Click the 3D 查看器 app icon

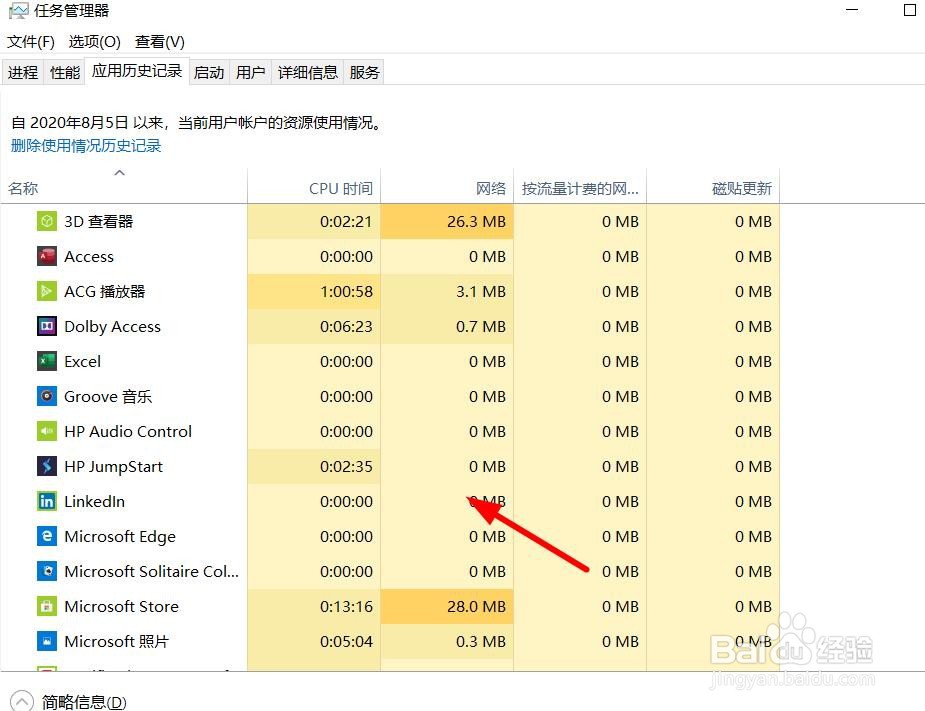pyautogui.click(x=47, y=221)
